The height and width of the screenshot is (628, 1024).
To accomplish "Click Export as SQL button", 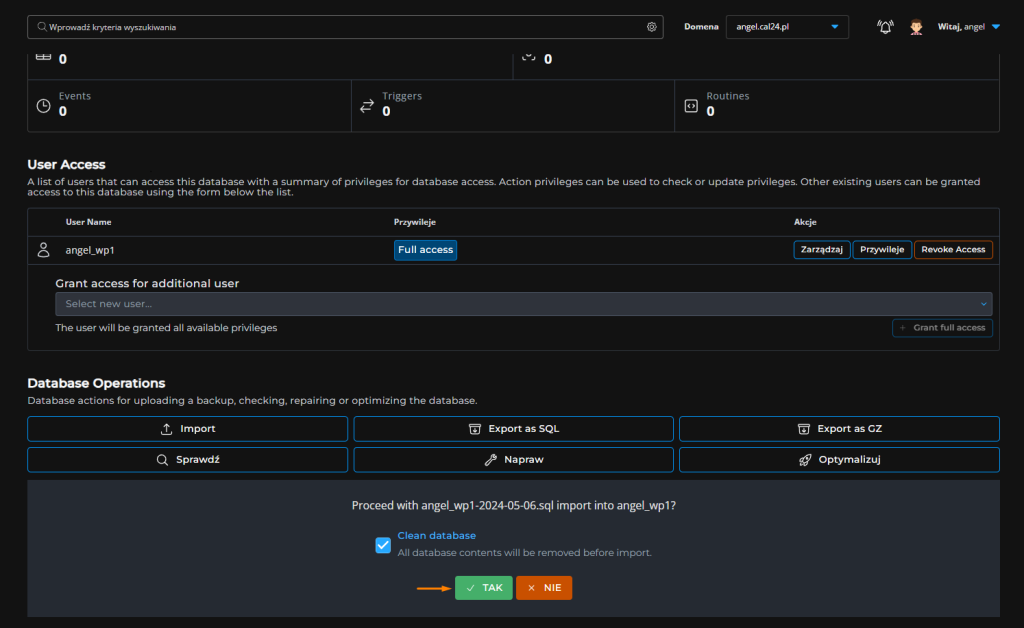I will click(513, 429).
